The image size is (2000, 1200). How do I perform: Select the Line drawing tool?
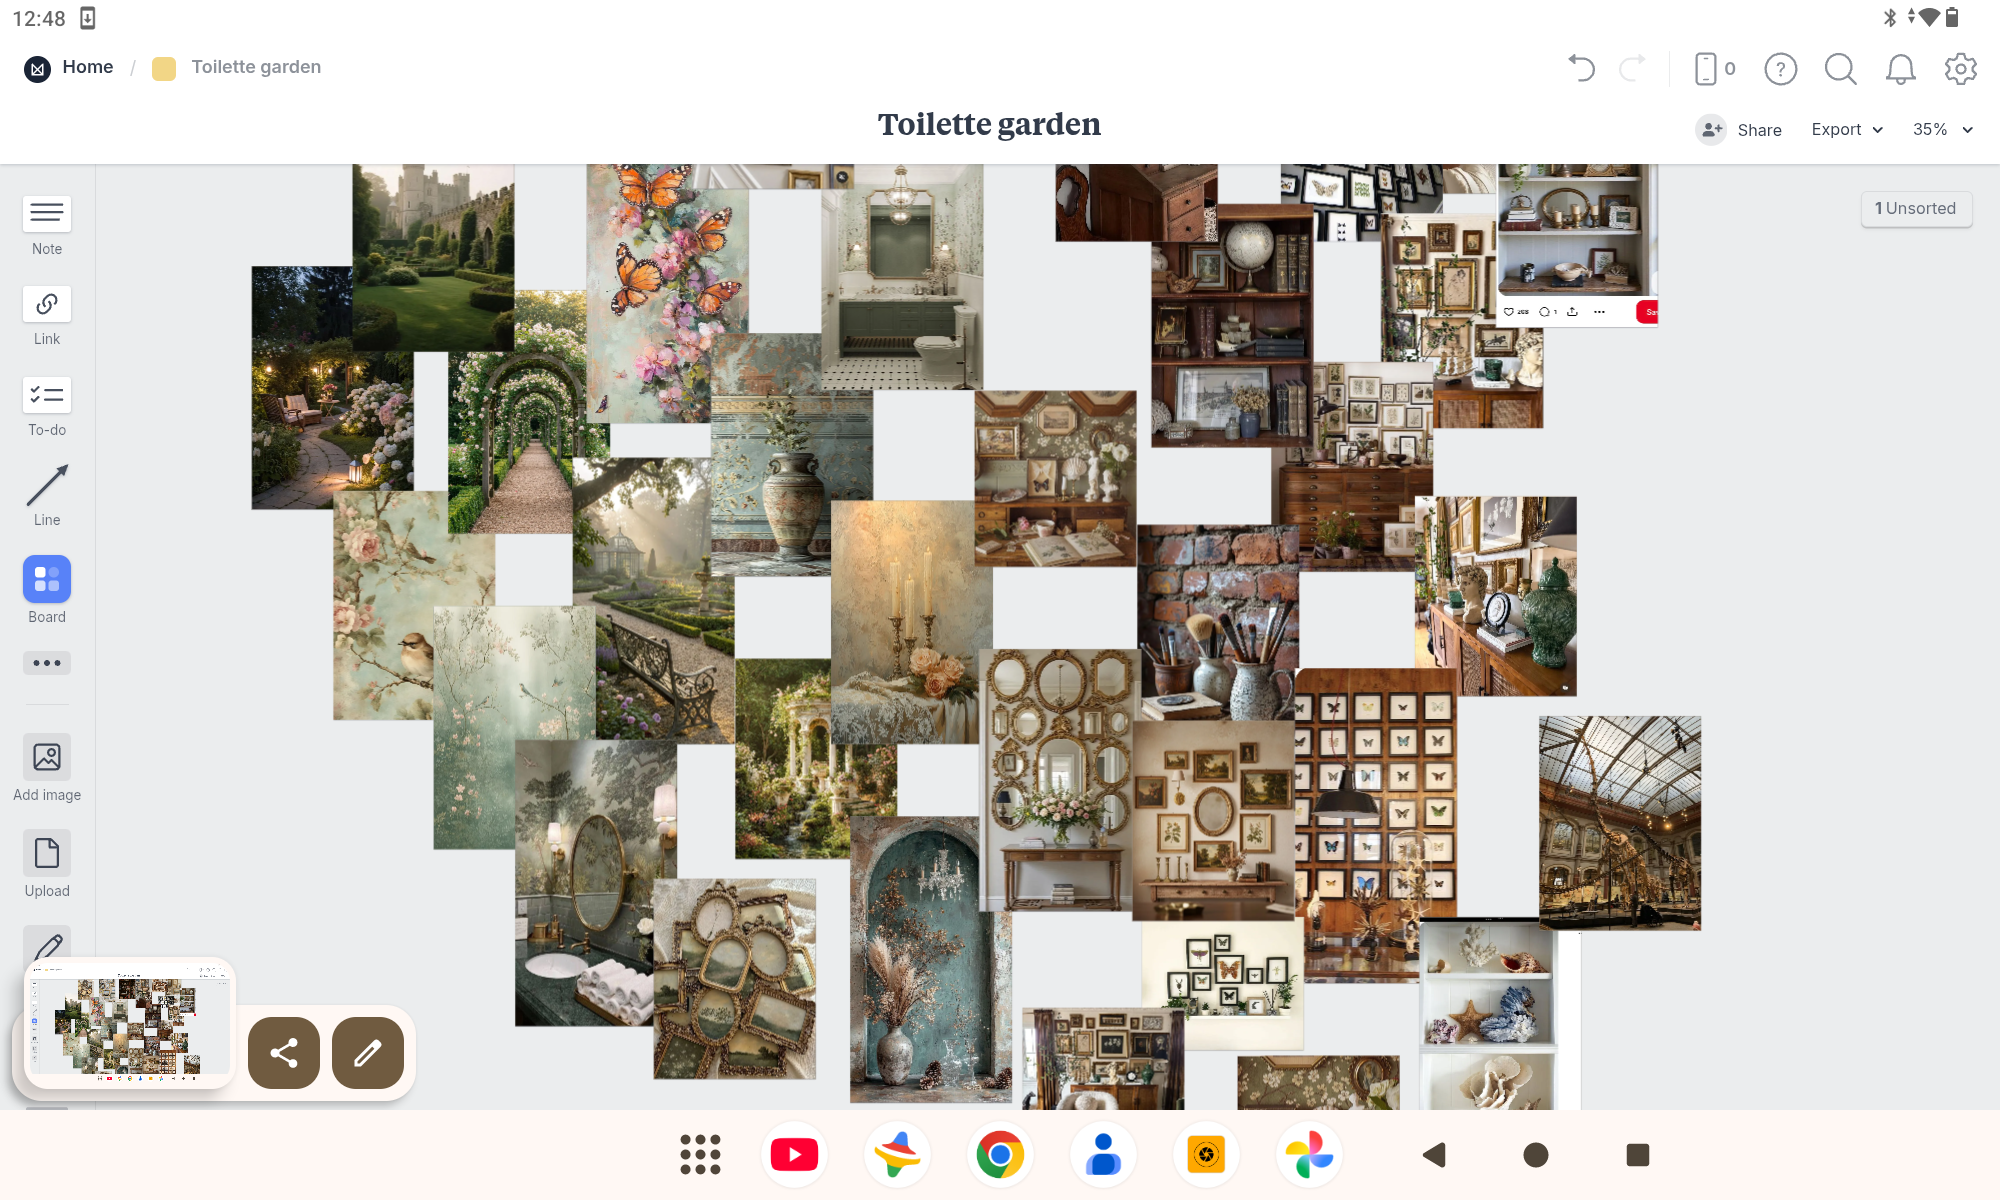click(x=47, y=486)
